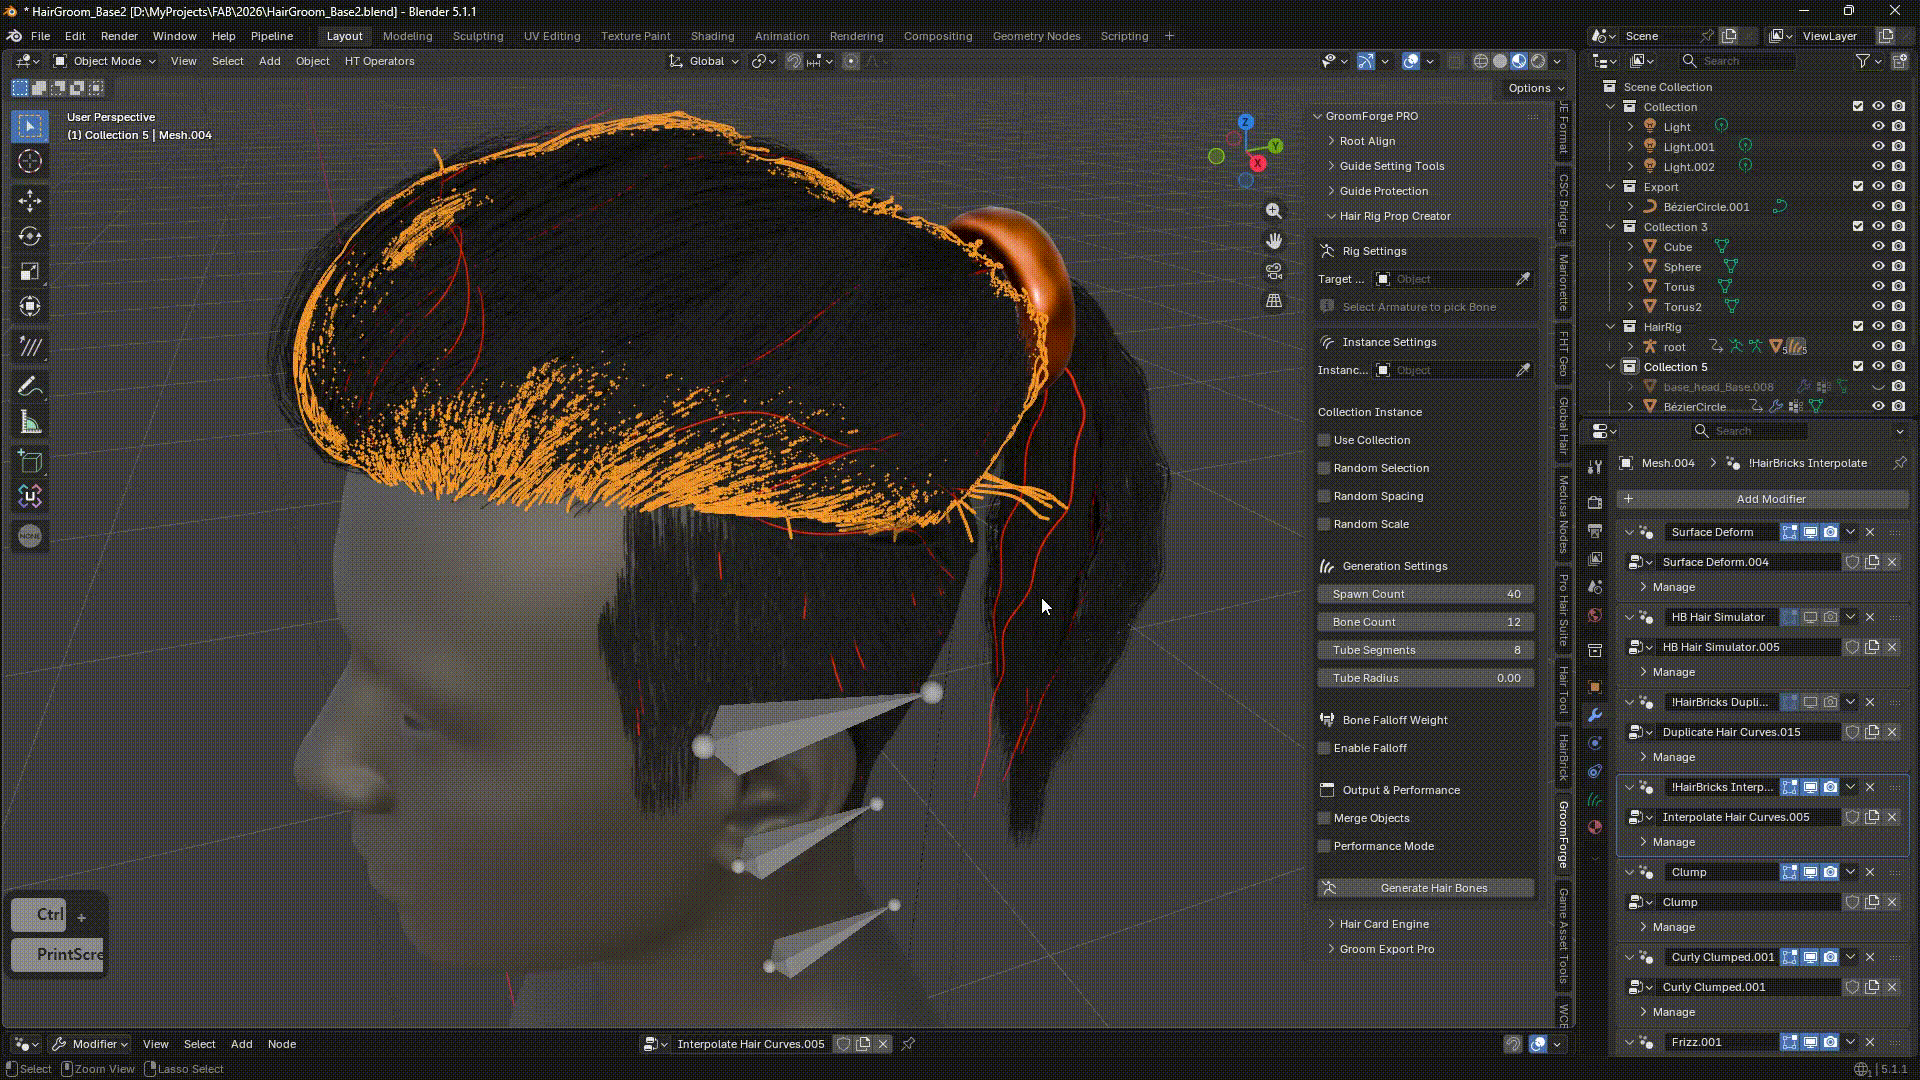
Task: Click the Target Object field
Action: click(1442, 279)
